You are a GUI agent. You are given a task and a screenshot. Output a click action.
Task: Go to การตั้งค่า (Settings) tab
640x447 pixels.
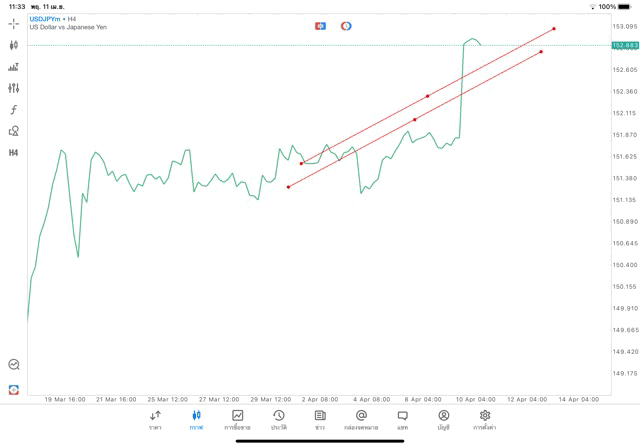pos(485,420)
